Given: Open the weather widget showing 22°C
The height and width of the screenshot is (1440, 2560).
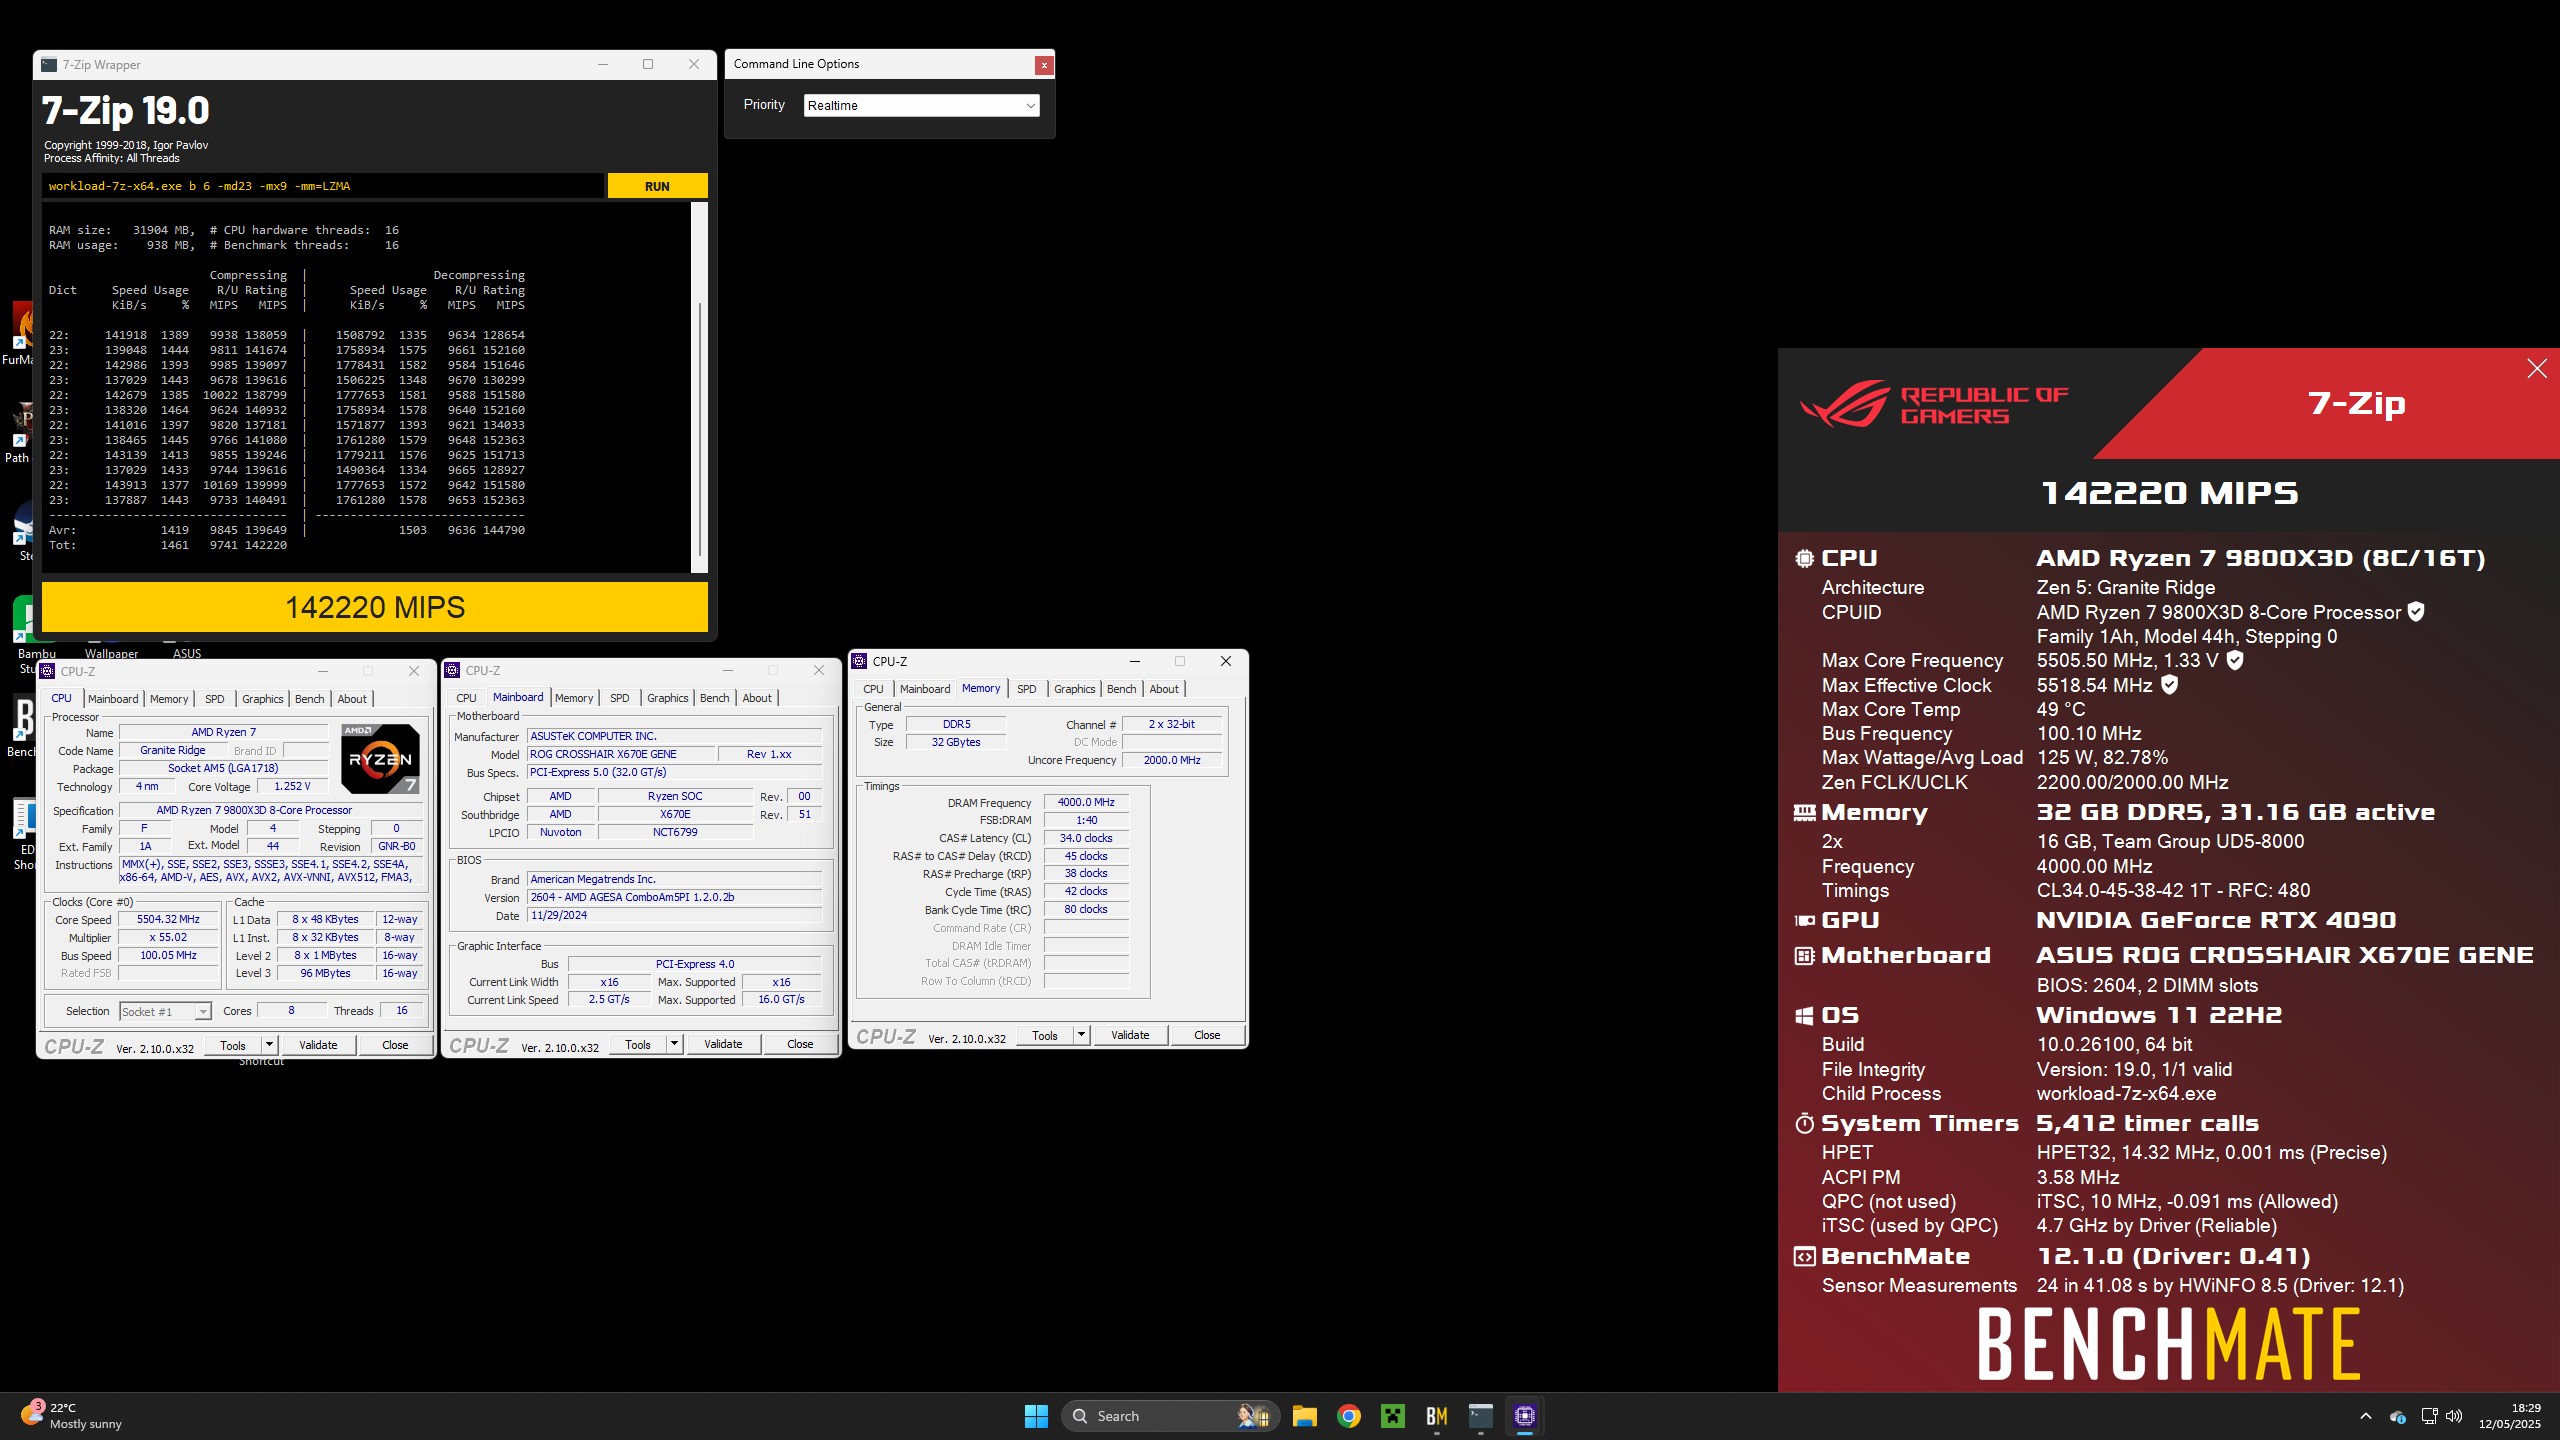Looking at the screenshot, I should point(72,1416).
